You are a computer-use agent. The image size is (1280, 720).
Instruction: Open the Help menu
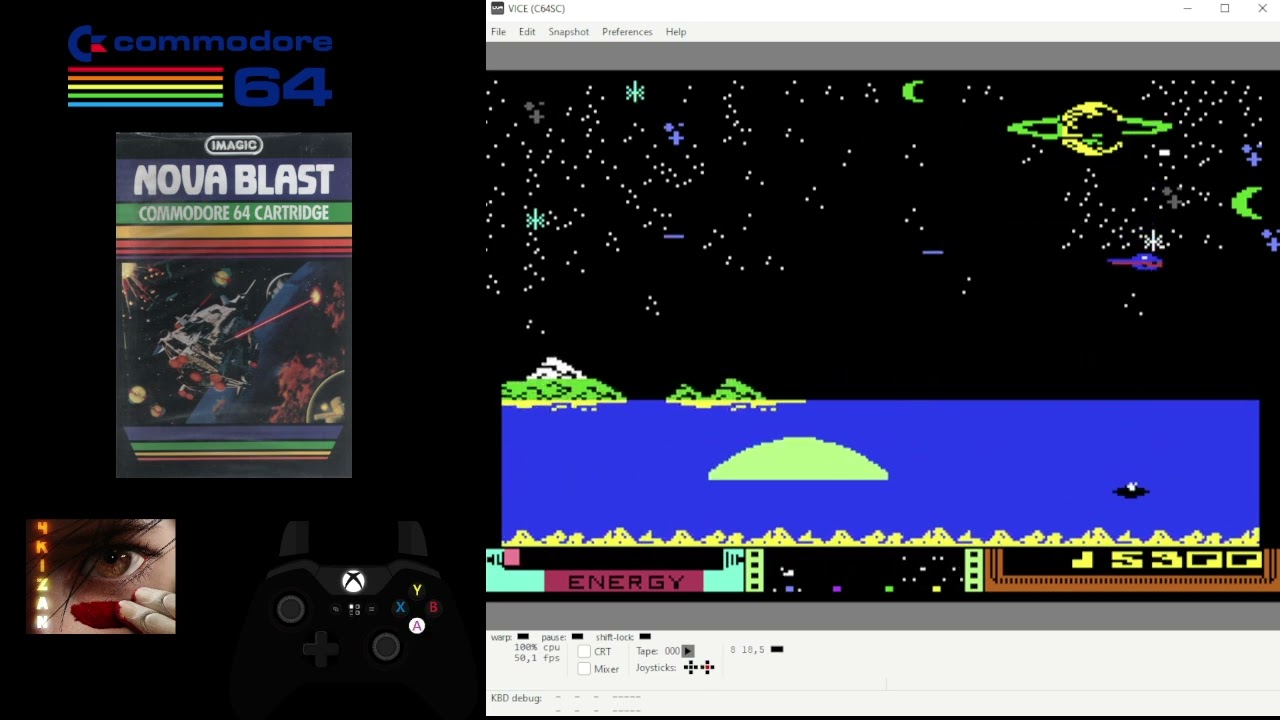point(676,32)
